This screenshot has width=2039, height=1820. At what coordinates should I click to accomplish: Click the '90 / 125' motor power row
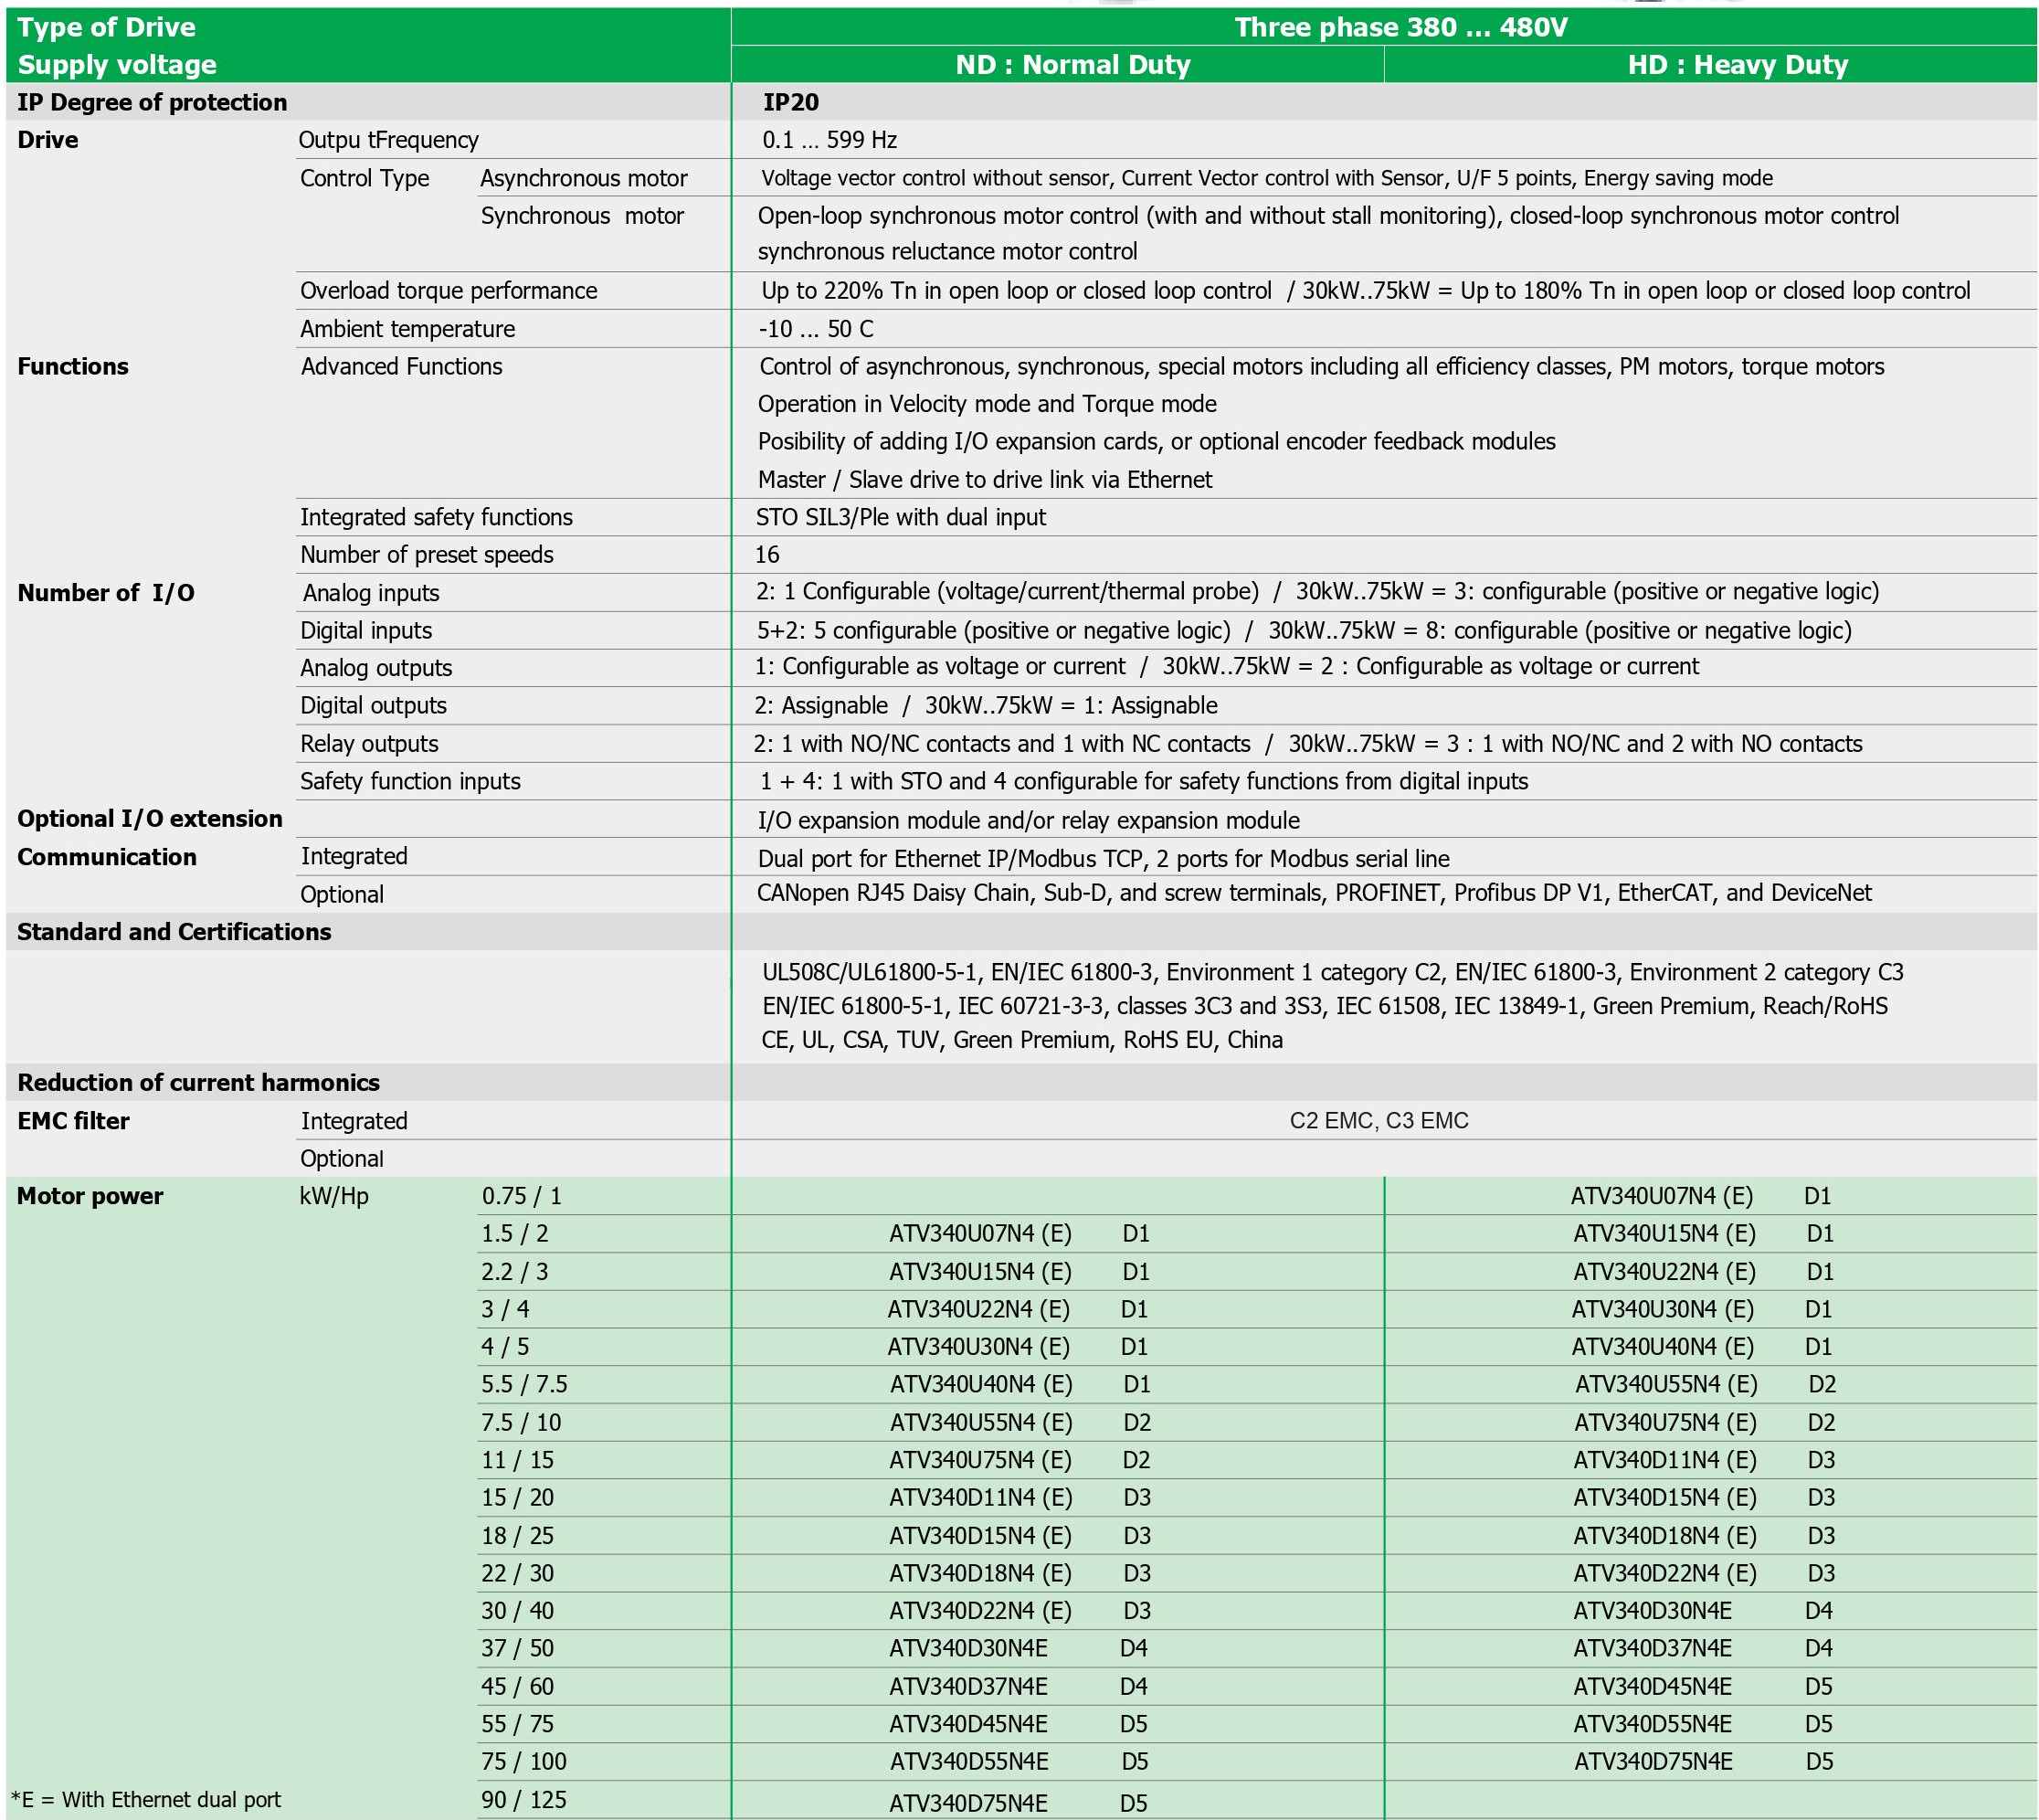pos(523,1800)
